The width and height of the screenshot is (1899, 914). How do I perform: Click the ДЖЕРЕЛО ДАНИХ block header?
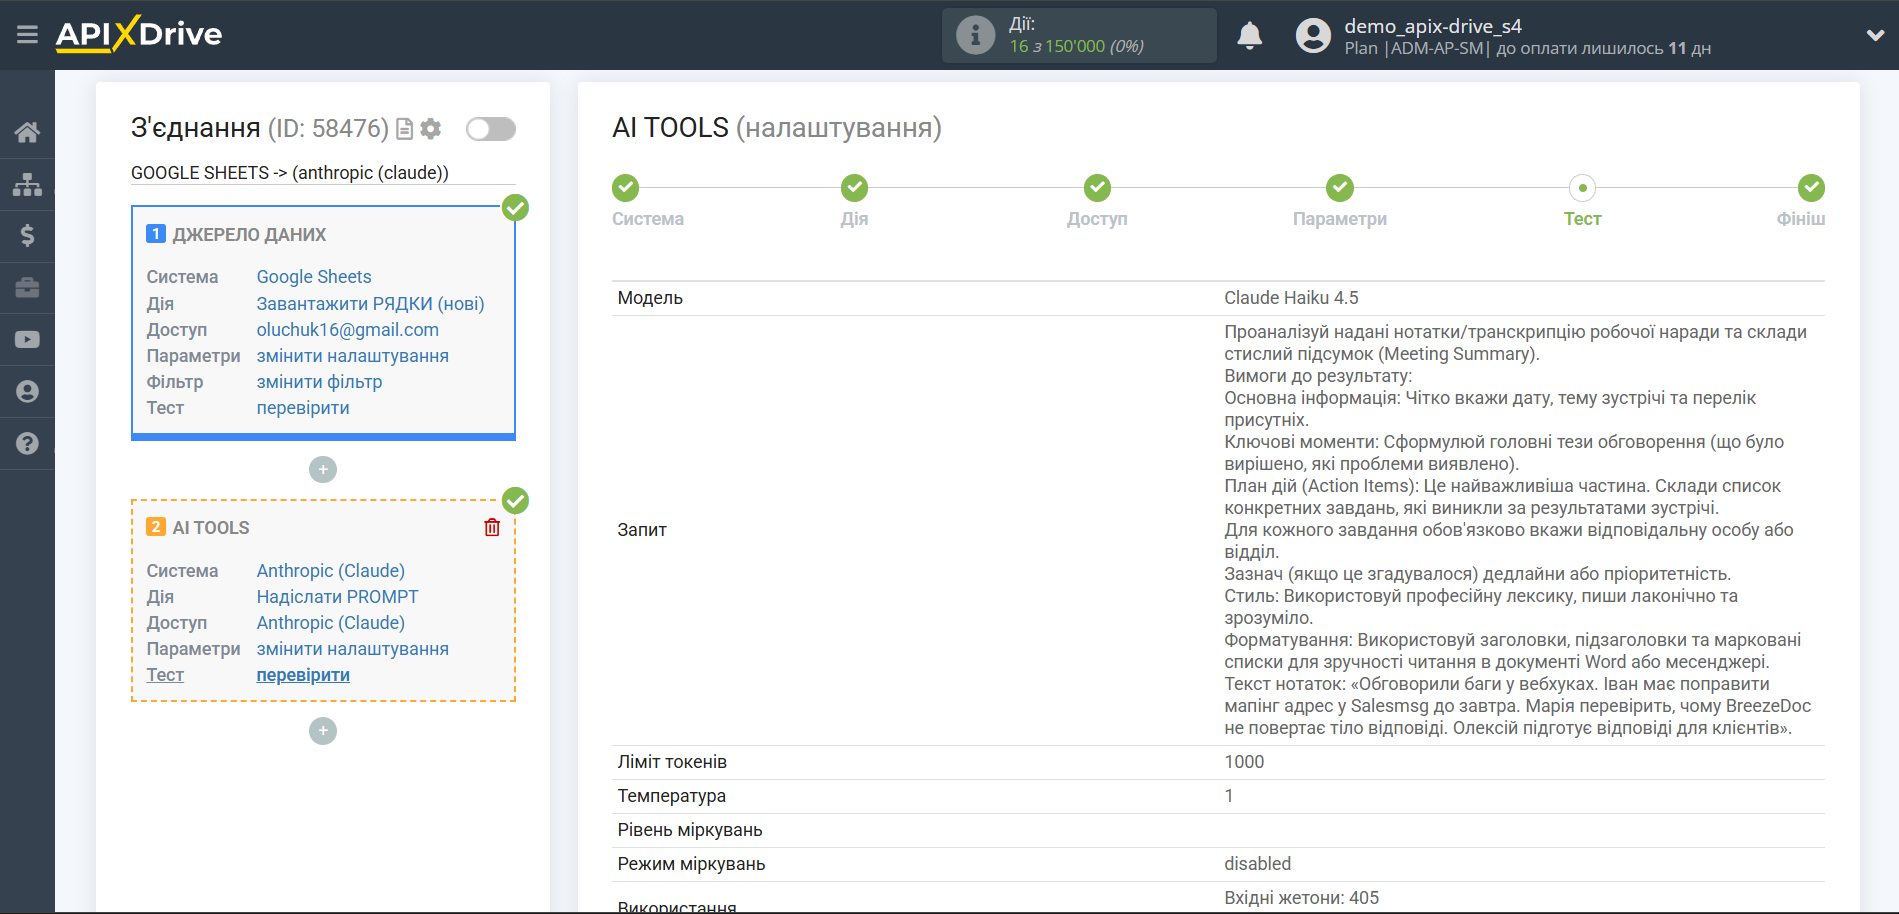(249, 235)
